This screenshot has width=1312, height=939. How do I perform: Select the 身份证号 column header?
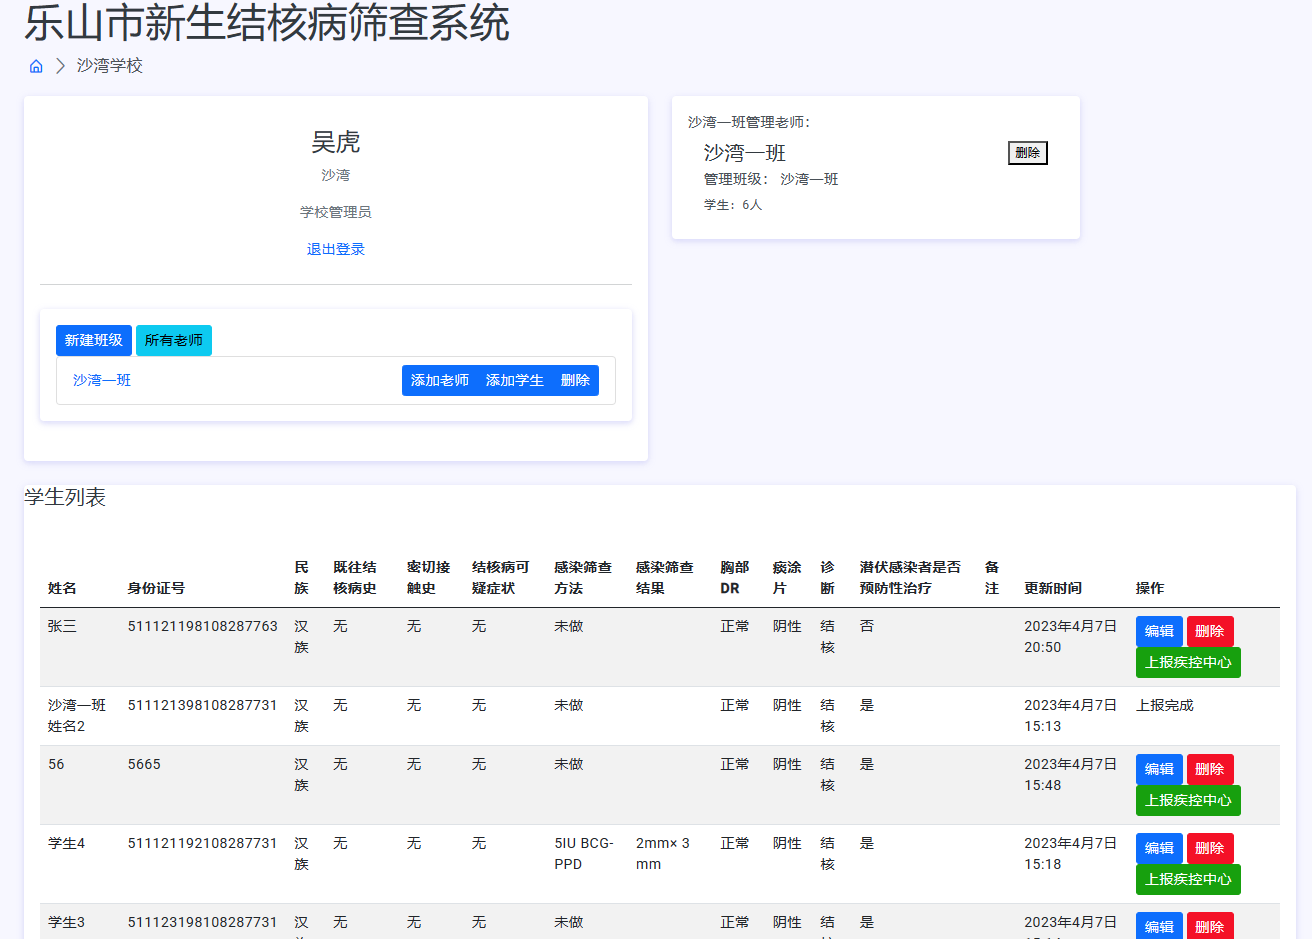[x=156, y=588]
